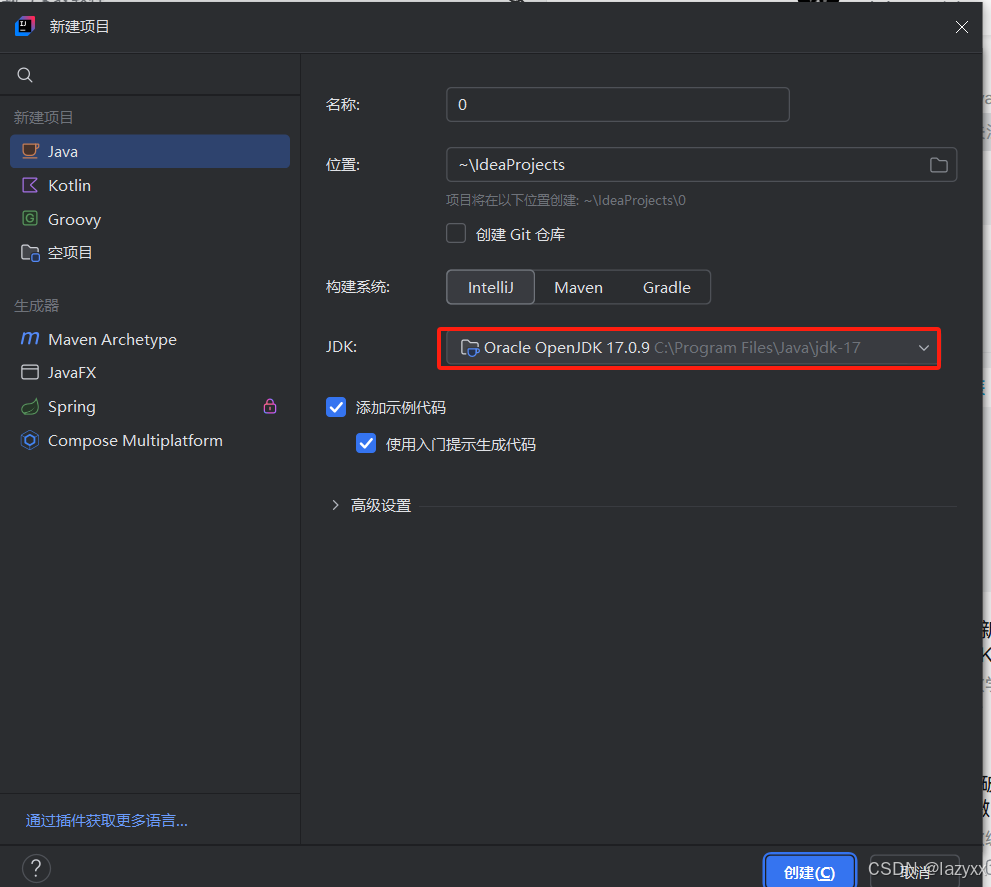991x887 pixels.
Task: Select Gradle build system
Action: [x=666, y=288]
